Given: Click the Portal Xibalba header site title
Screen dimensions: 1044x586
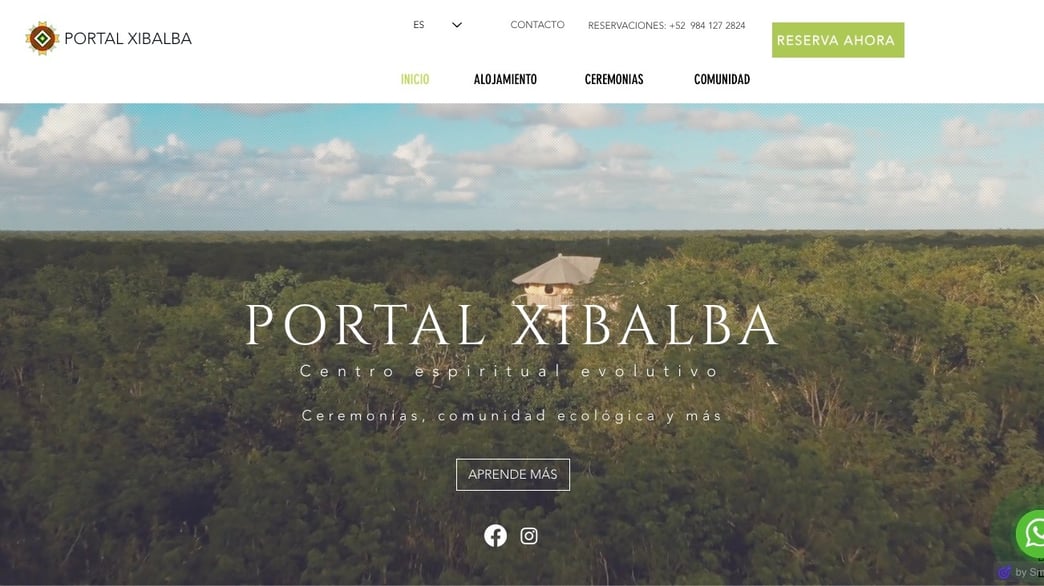Looking at the screenshot, I should click(x=128, y=39).
